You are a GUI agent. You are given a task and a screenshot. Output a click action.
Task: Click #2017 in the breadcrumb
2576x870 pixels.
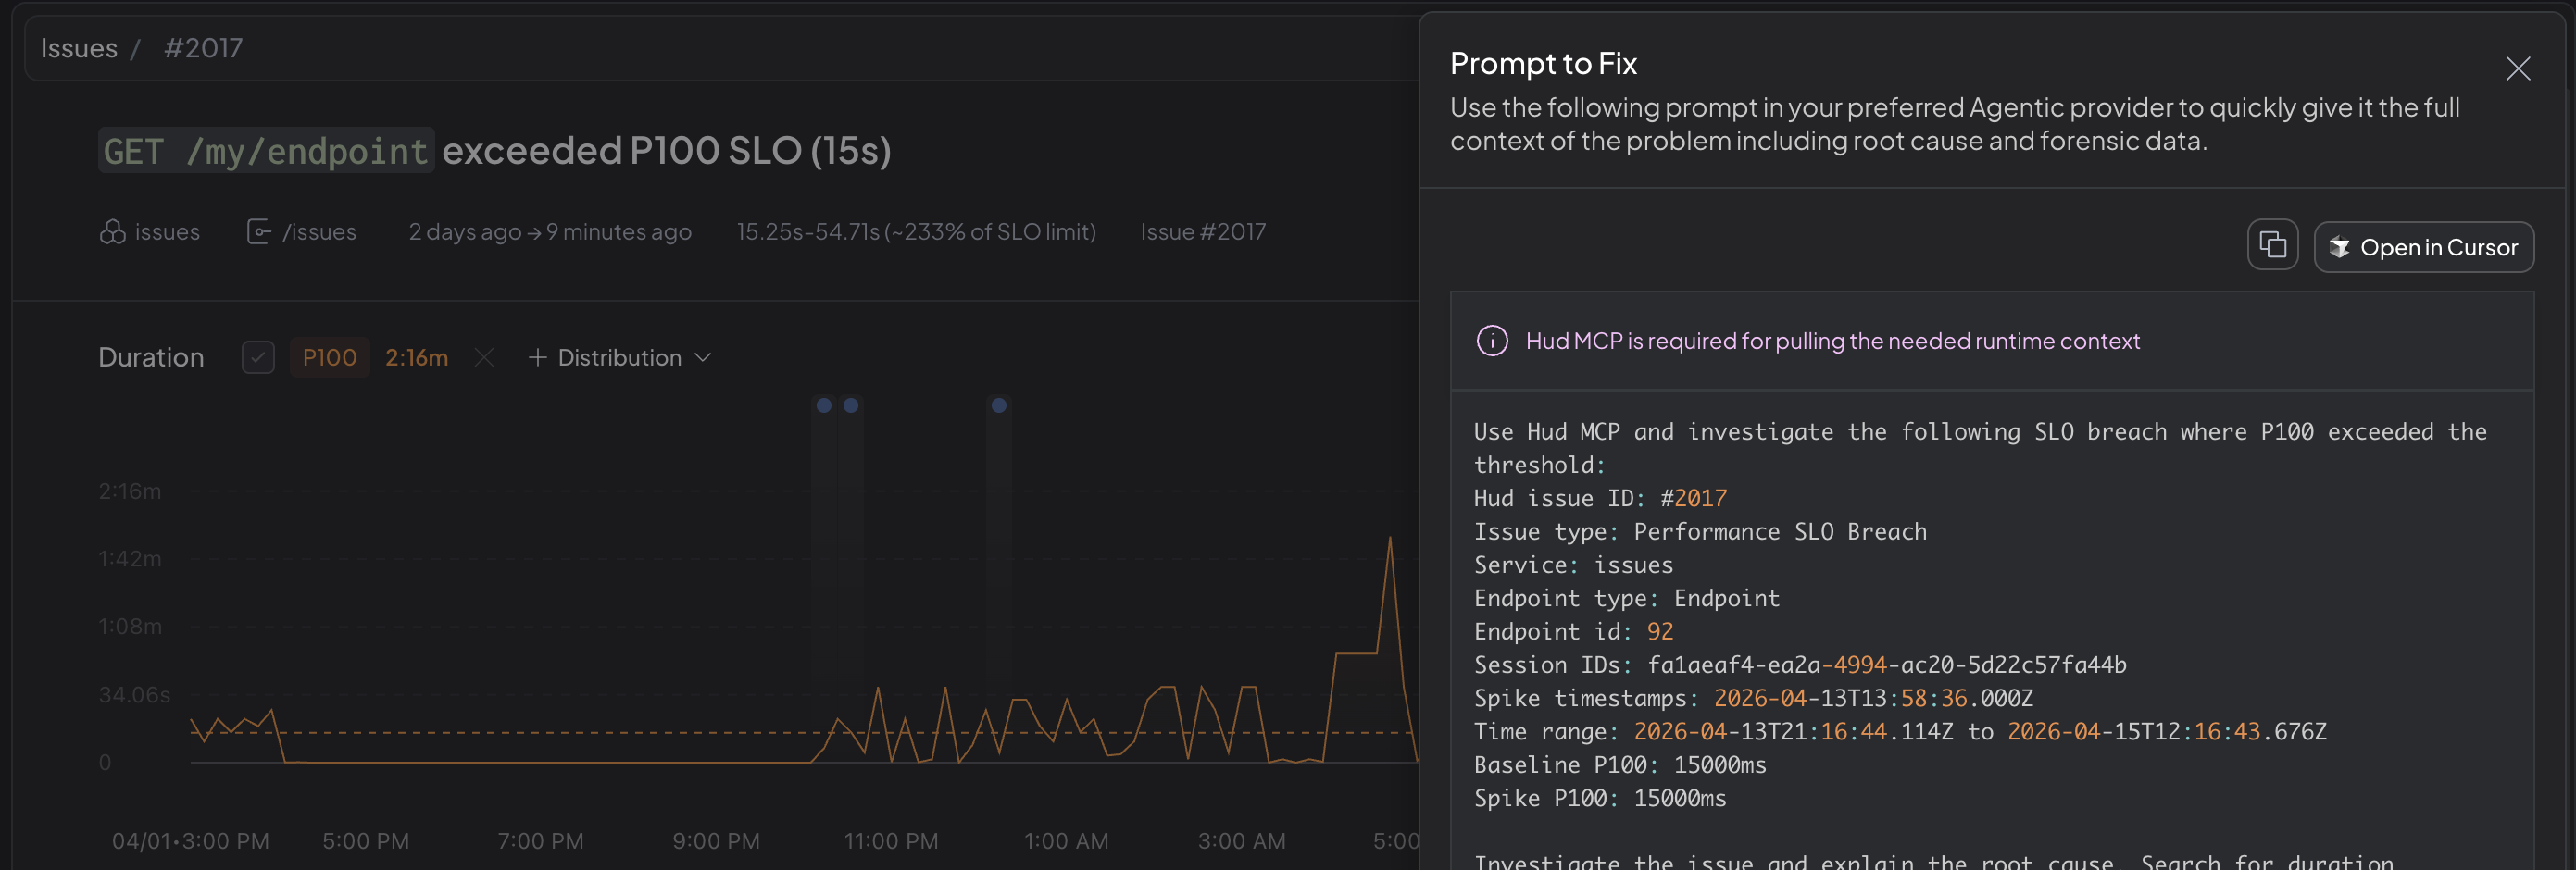[x=204, y=47]
